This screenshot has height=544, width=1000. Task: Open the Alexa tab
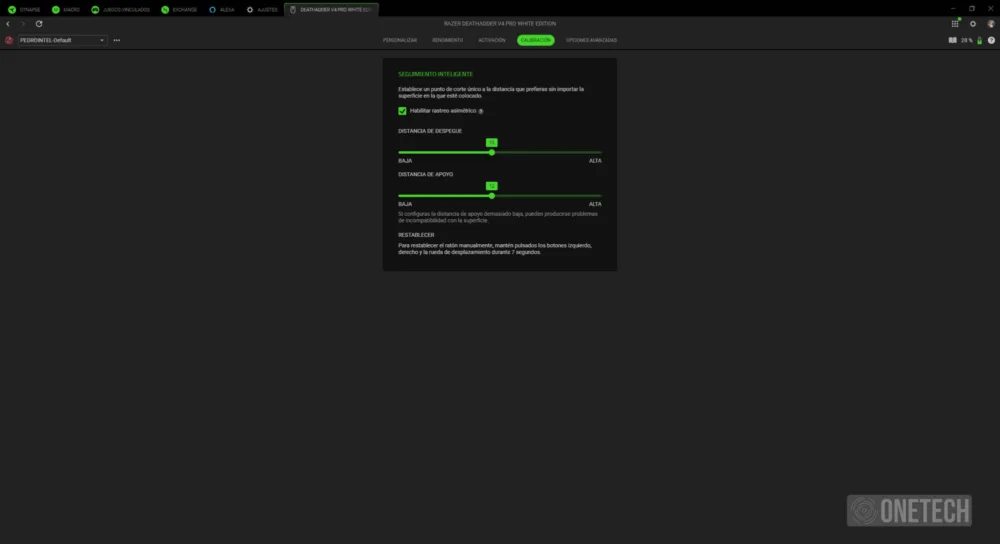[x=222, y=10]
